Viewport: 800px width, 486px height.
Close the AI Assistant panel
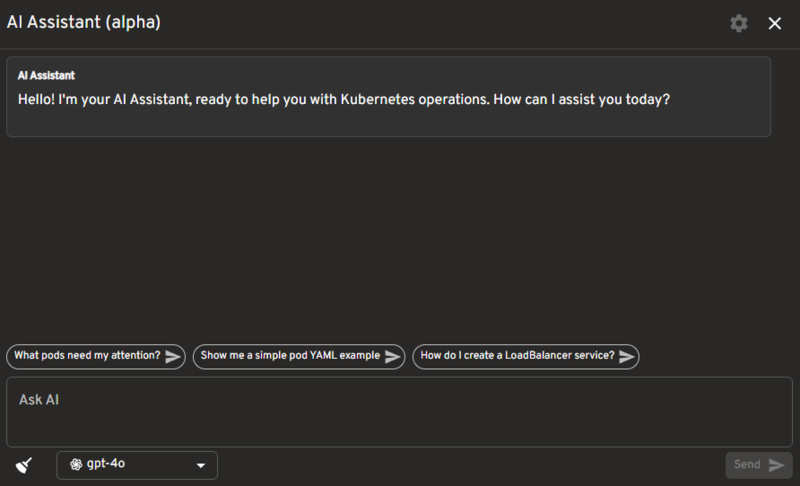tap(774, 23)
